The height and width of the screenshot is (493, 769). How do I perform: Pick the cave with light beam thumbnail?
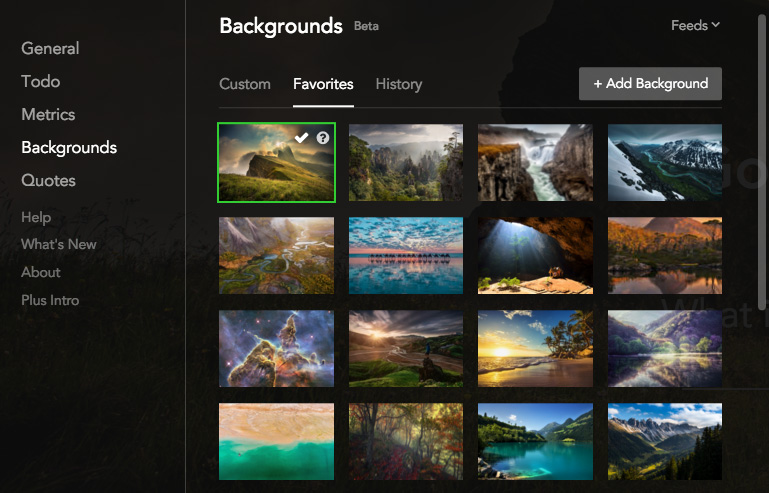point(535,255)
